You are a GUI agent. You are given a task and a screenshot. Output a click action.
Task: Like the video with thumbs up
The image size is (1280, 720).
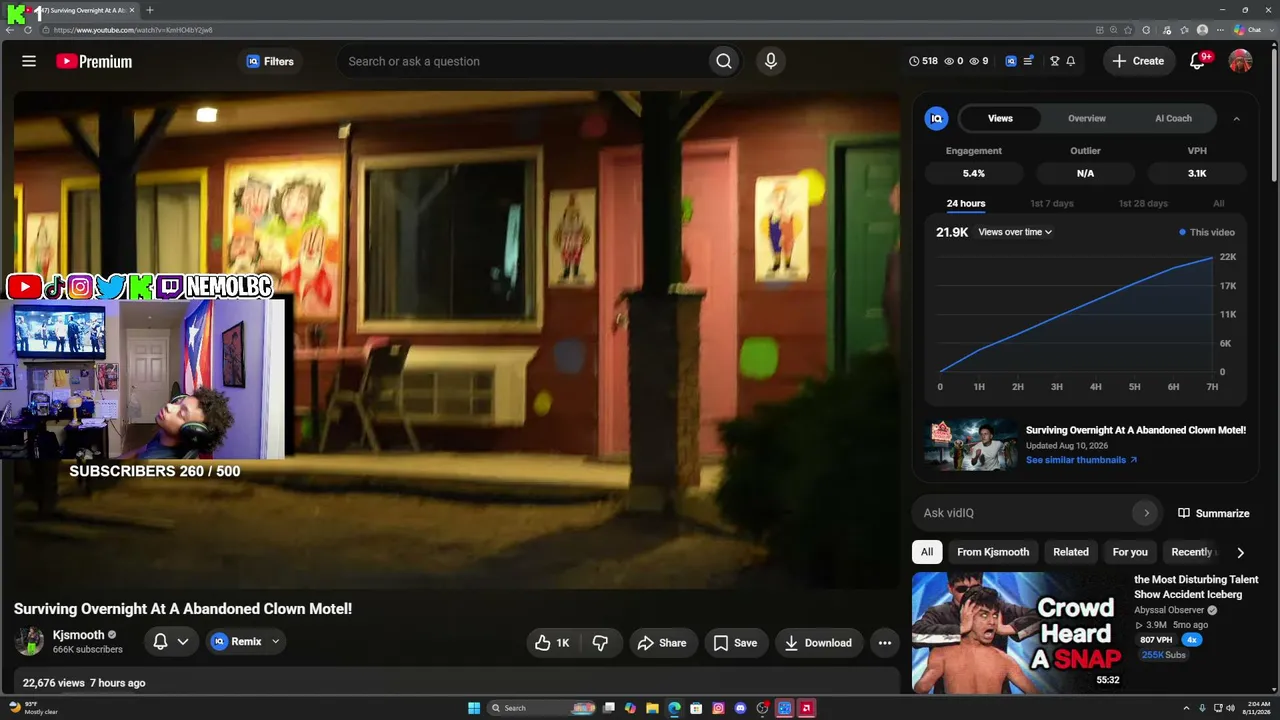click(551, 643)
